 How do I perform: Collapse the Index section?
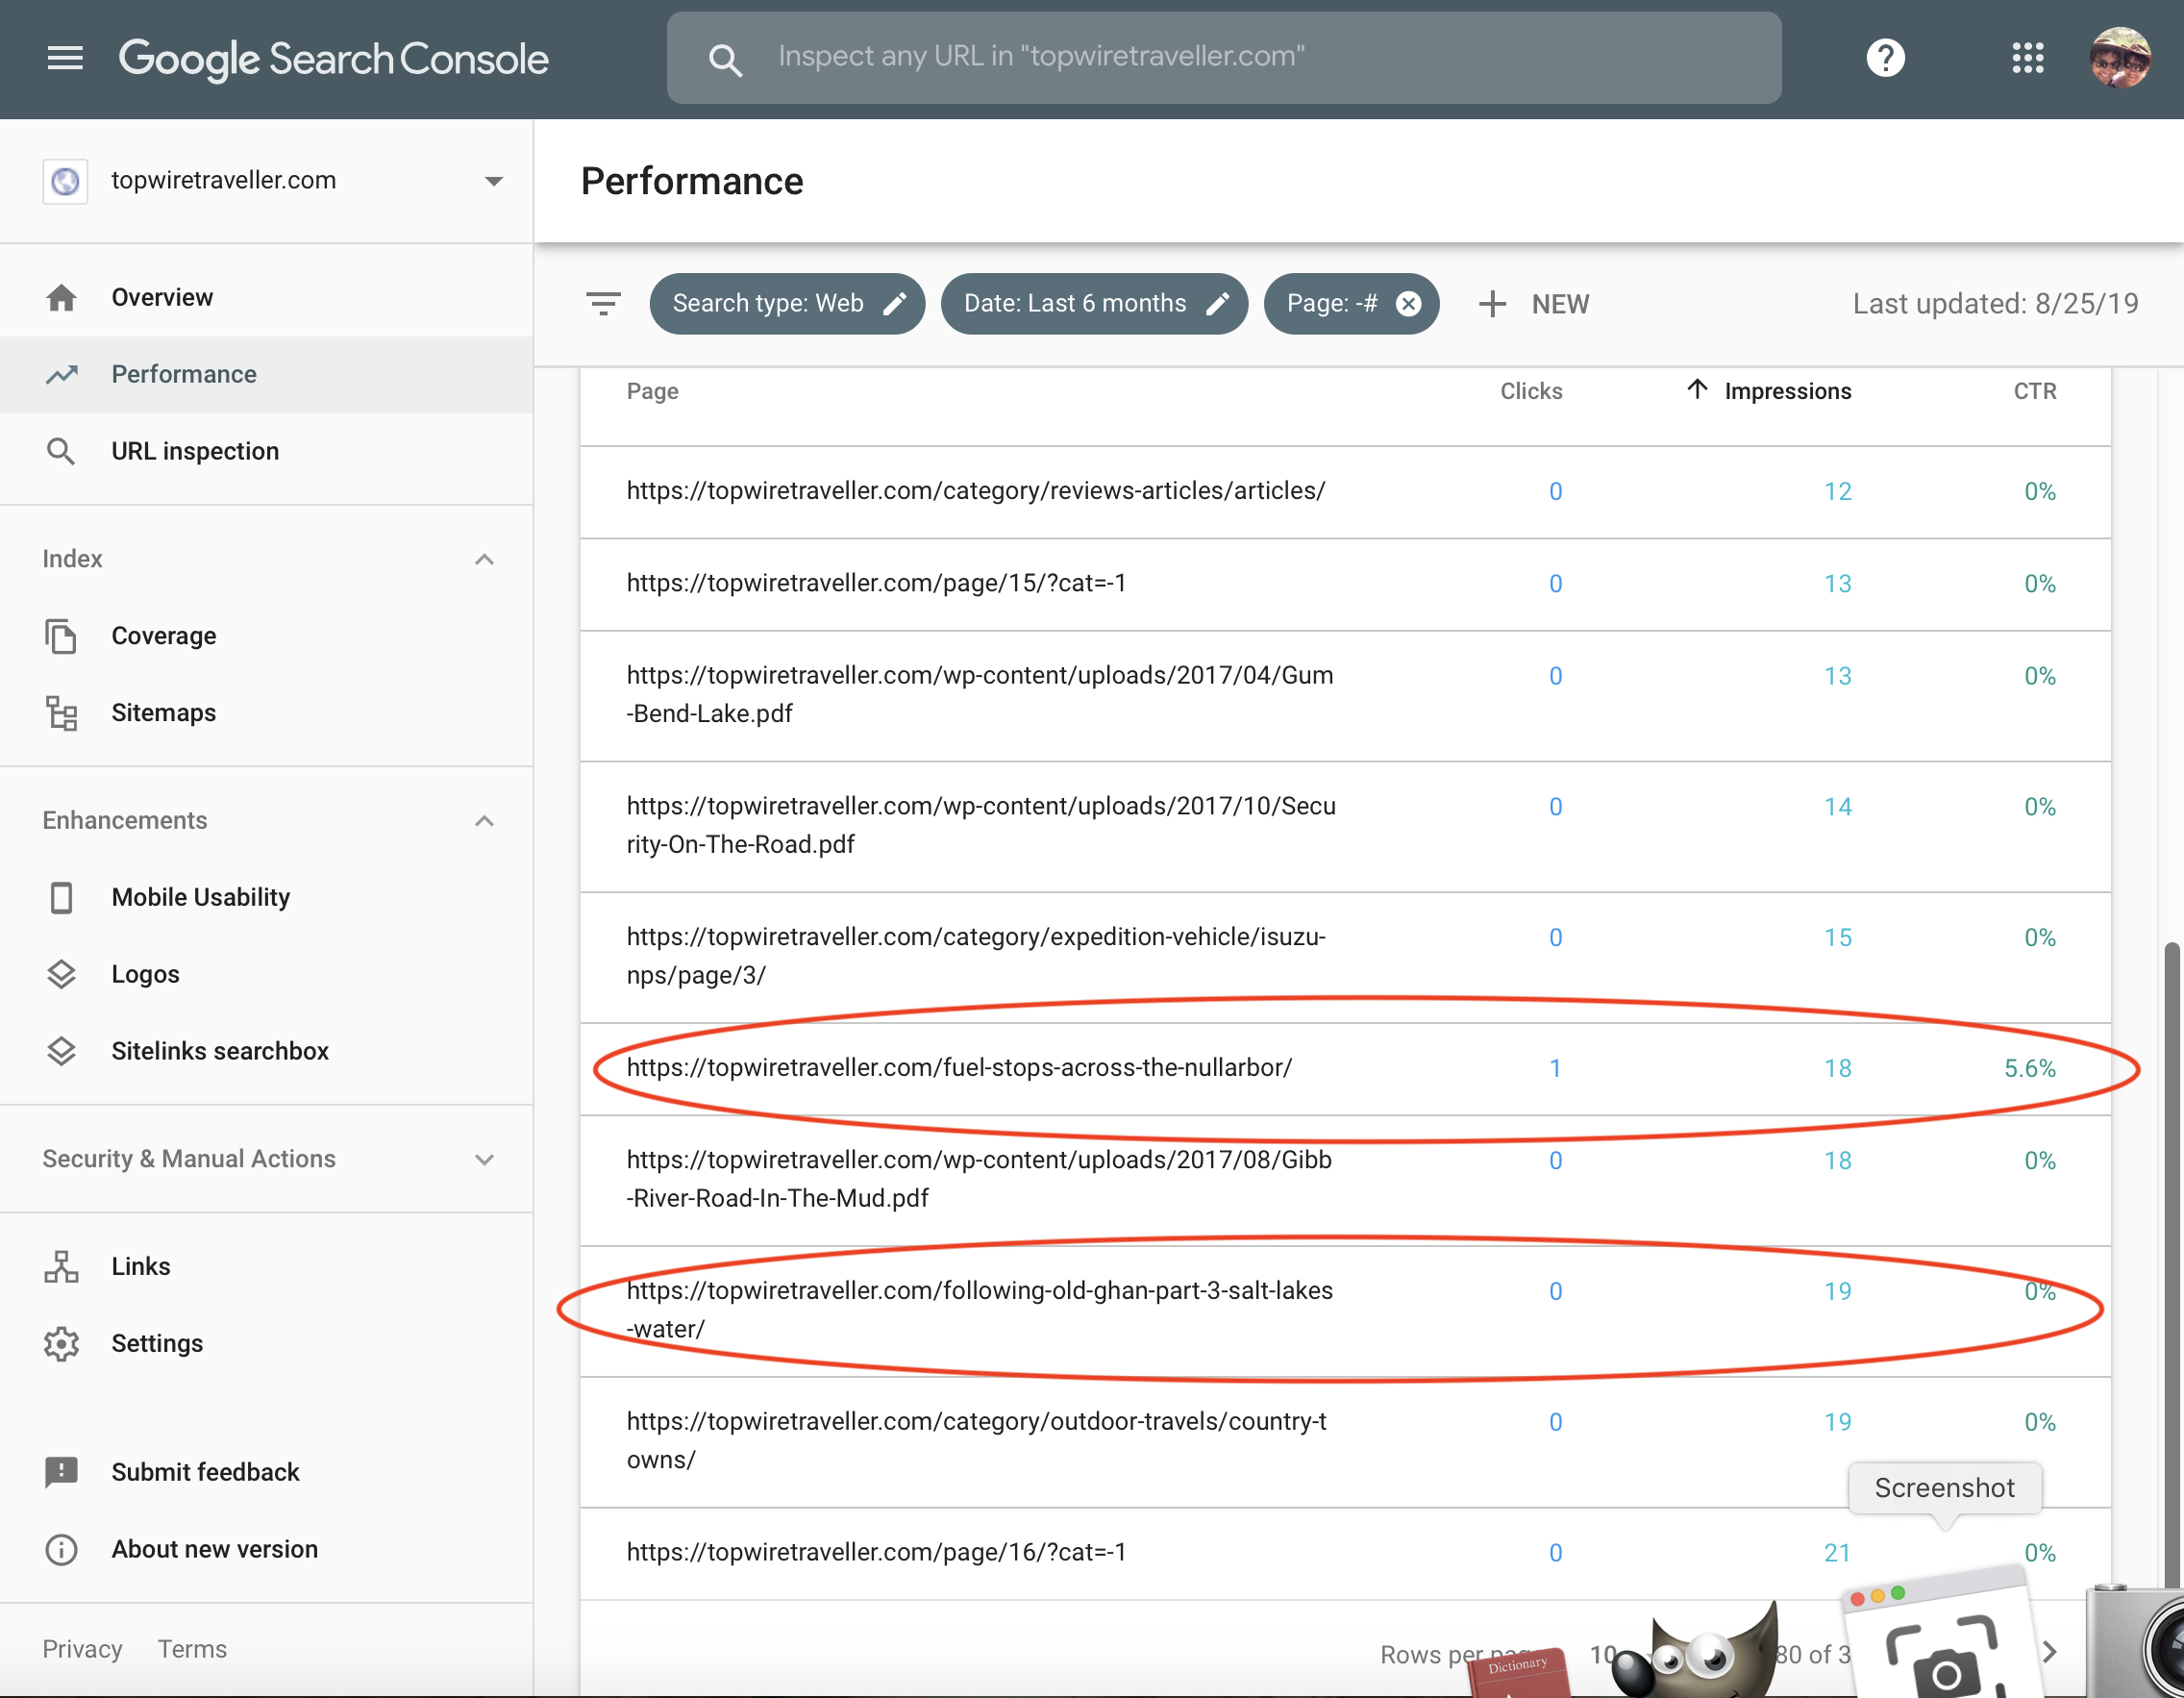tap(484, 559)
